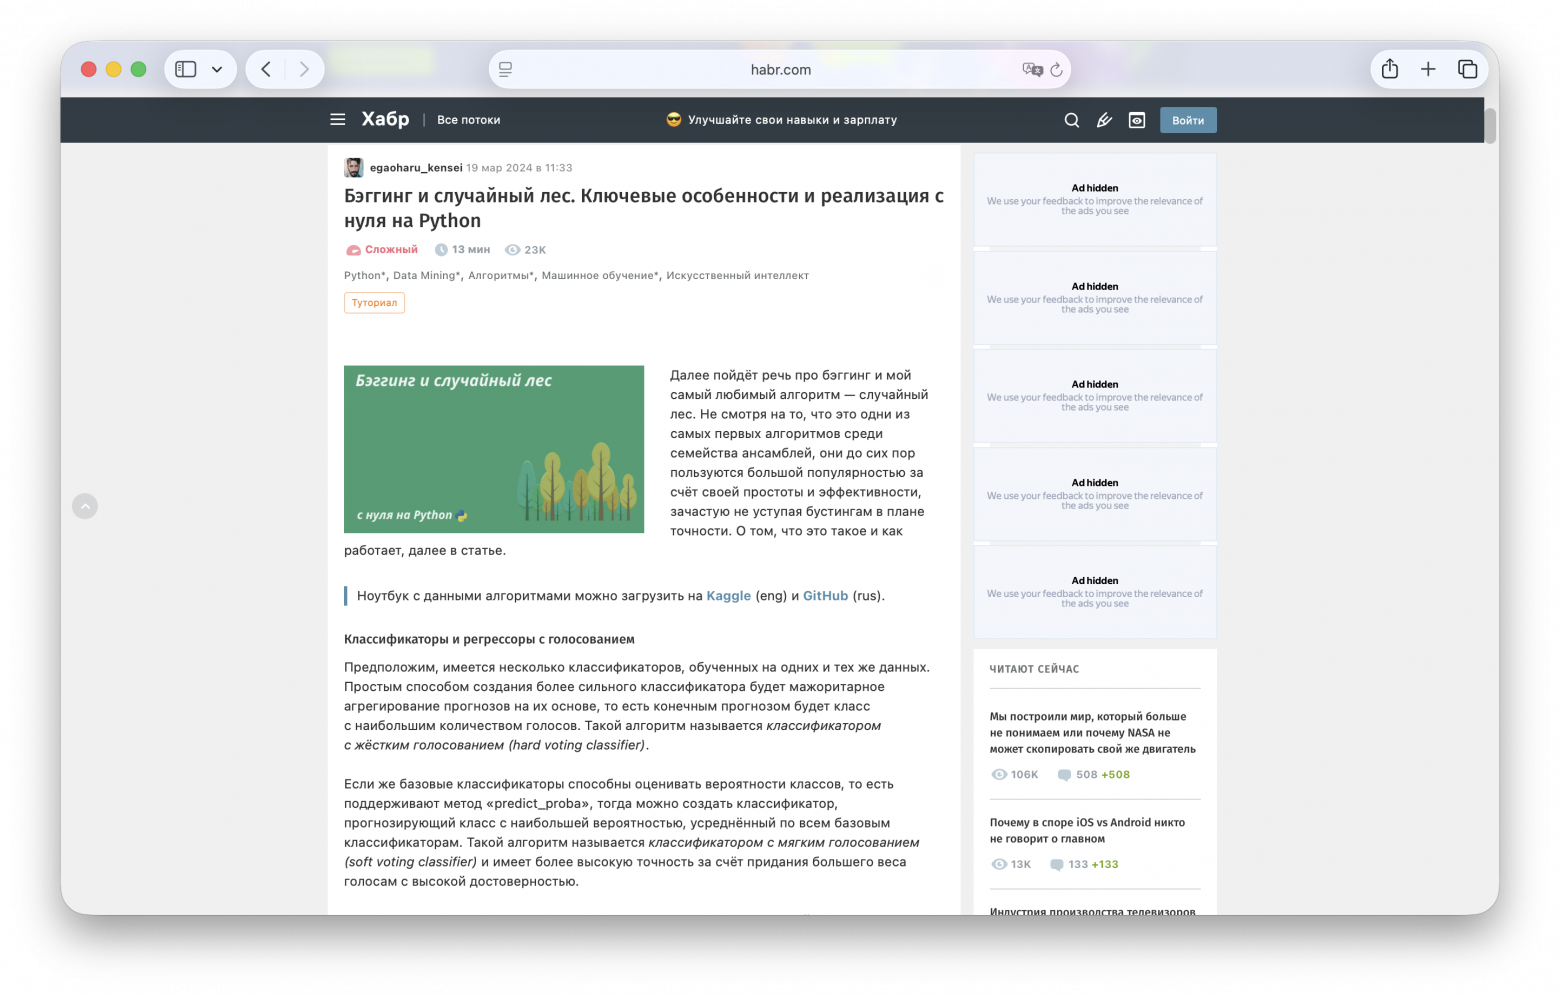This screenshot has width=1560, height=995.
Task: Select the Все потоки menu item
Action: (468, 119)
